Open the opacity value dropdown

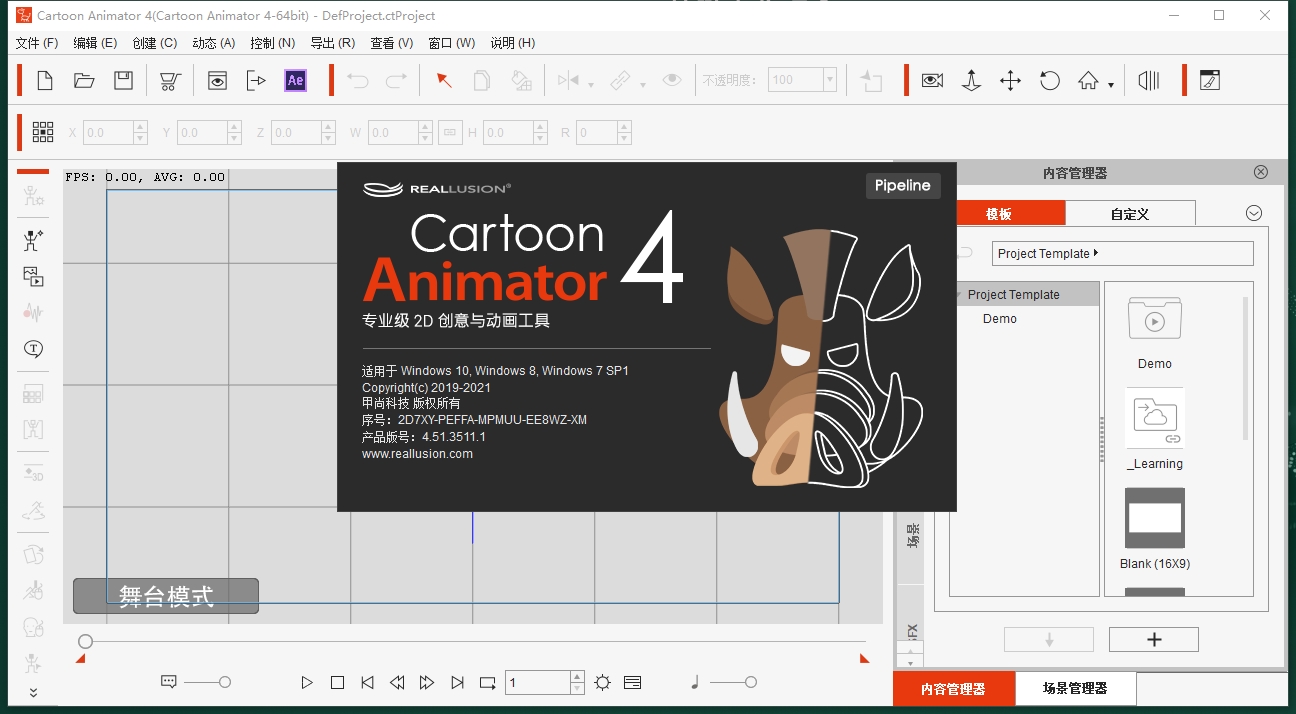click(x=829, y=80)
